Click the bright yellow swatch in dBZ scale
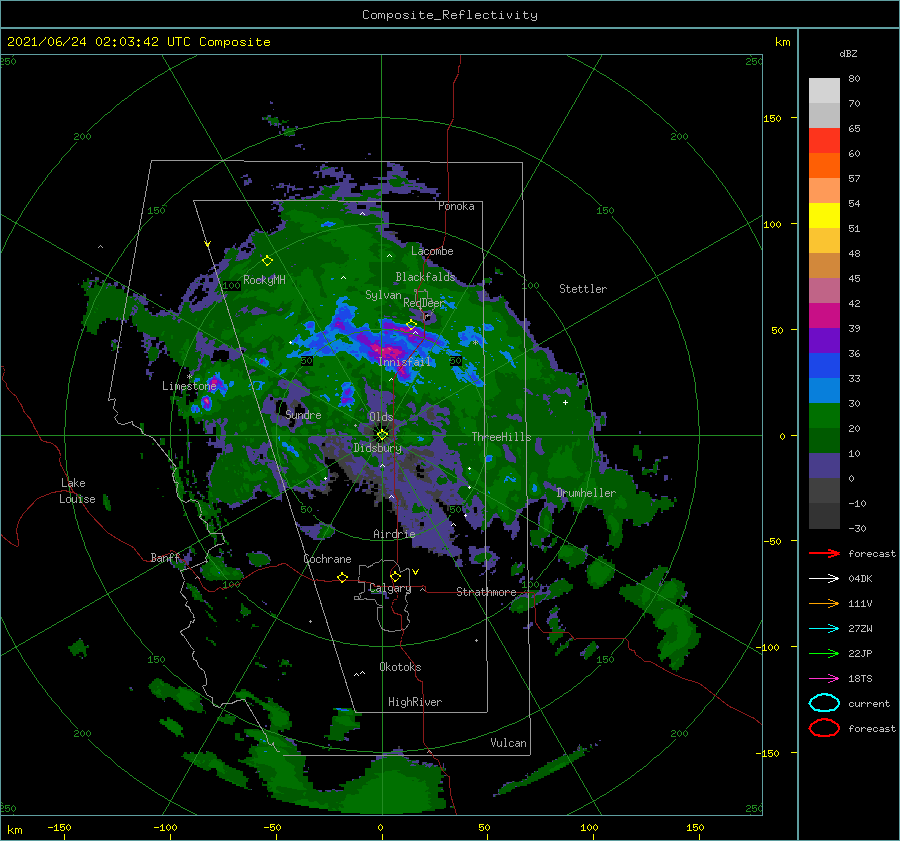This screenshot has height=841, width=900. pos(824,215)
